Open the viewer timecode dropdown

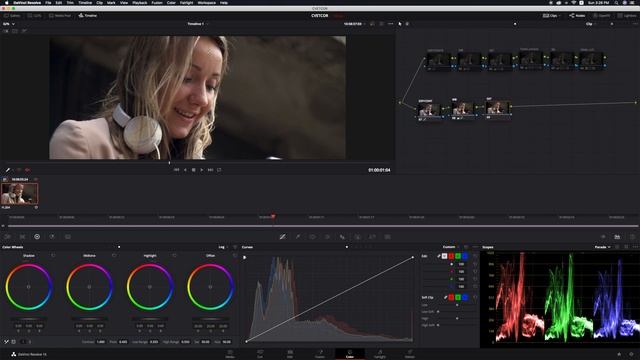354,24
